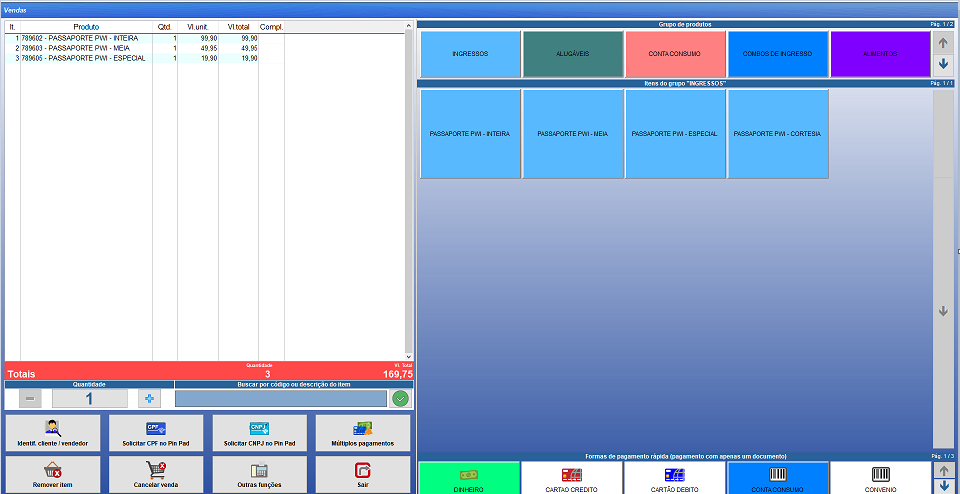Open Outras funções

[x=259, y=474]
